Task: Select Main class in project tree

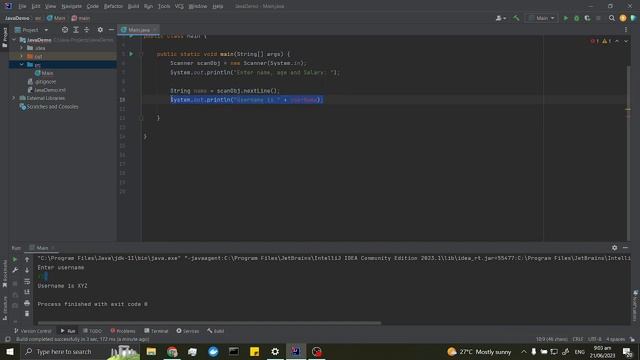Action: (44, 73)
